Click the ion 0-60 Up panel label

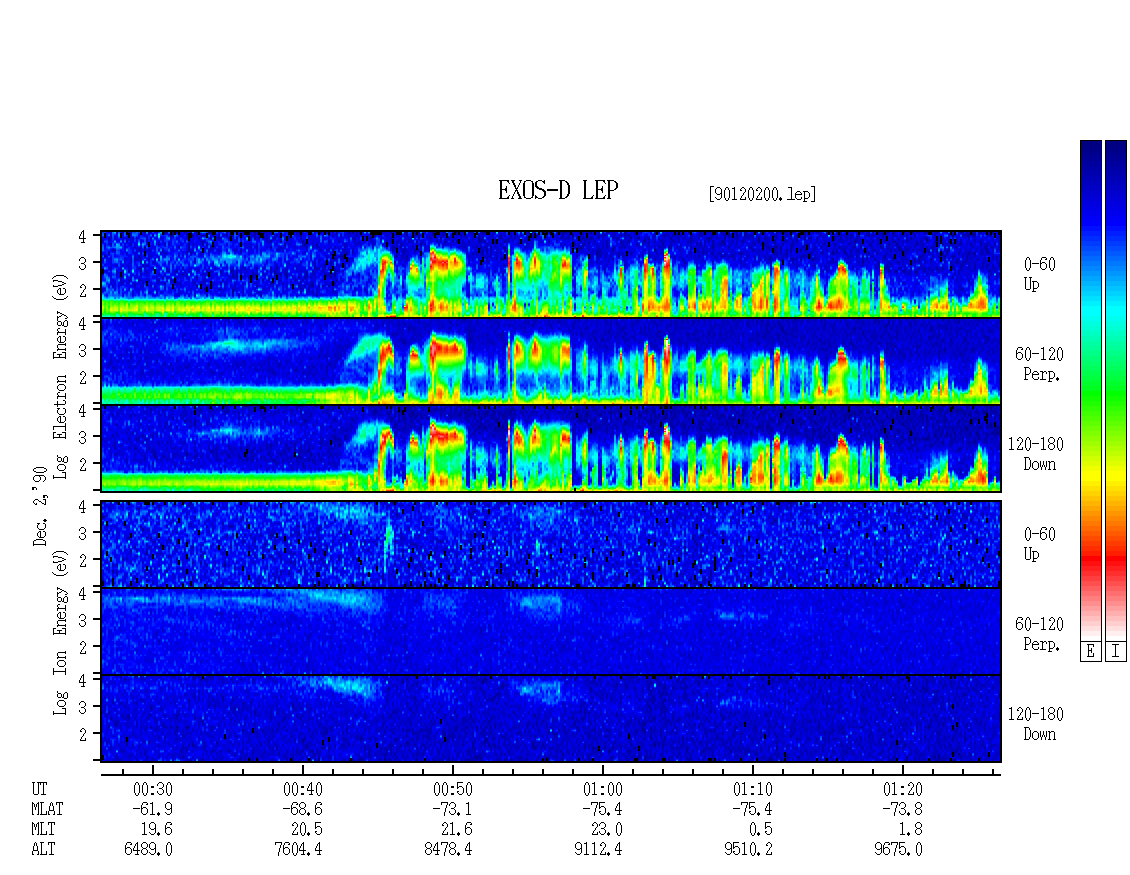[1039, 544]
